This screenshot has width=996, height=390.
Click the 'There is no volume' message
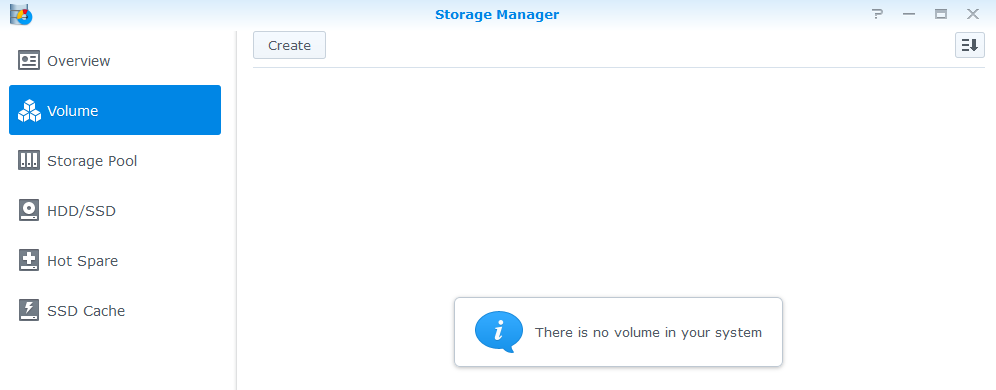point(648,332)
